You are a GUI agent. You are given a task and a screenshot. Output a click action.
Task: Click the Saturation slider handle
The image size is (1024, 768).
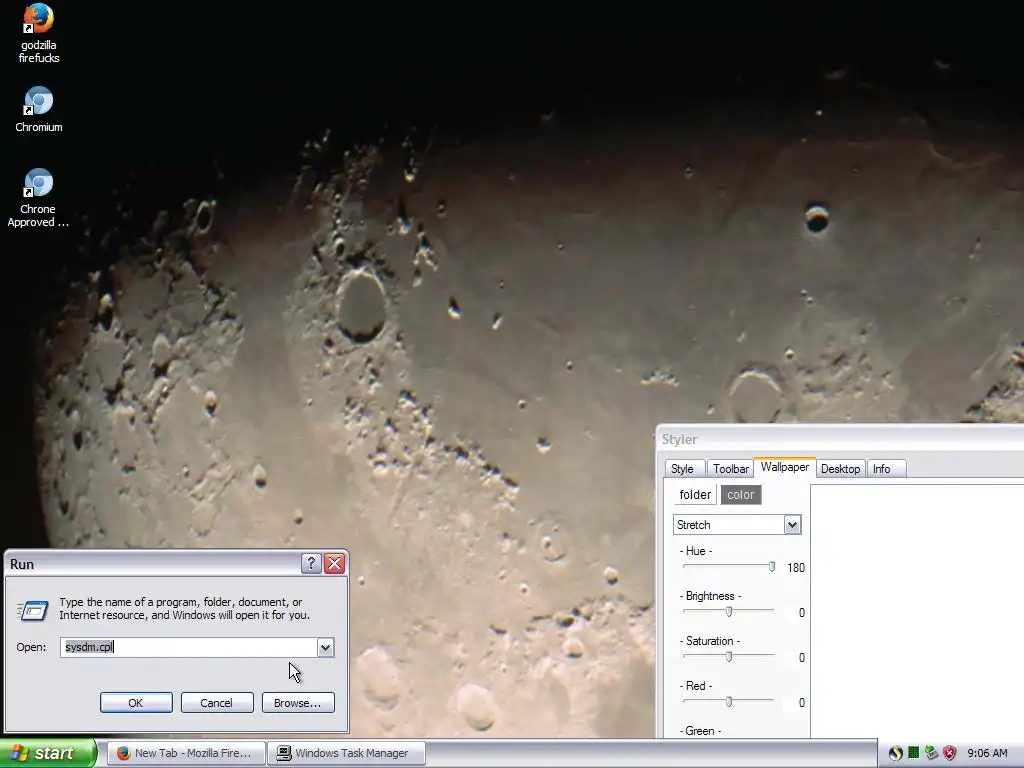[729, 657]
